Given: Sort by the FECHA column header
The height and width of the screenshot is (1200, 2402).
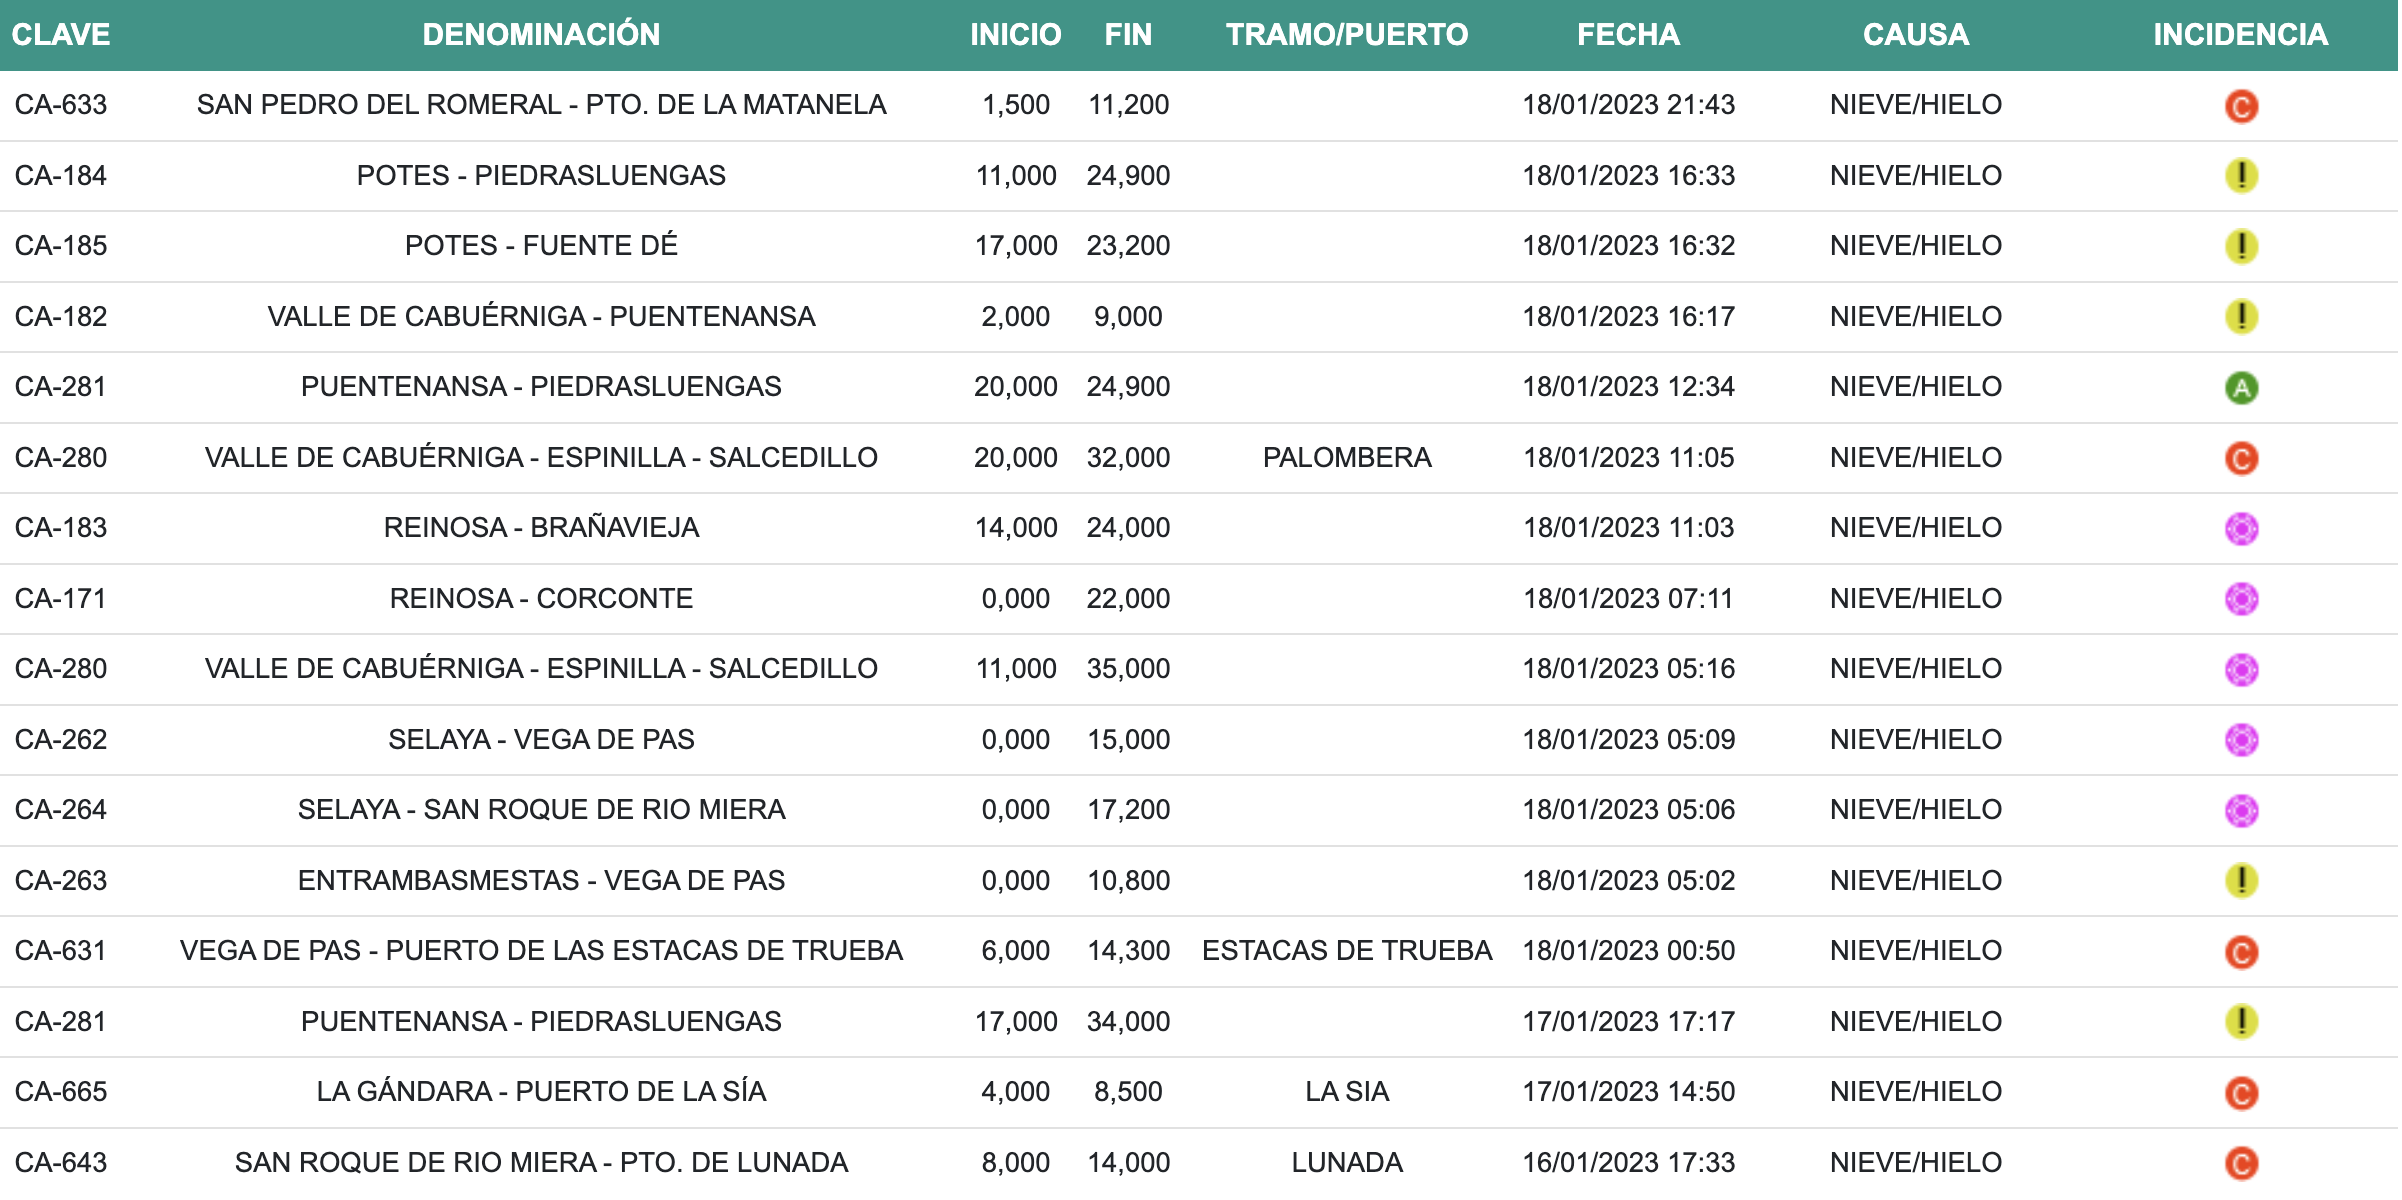Looking at the screenshot, I should coord(1627,35).
